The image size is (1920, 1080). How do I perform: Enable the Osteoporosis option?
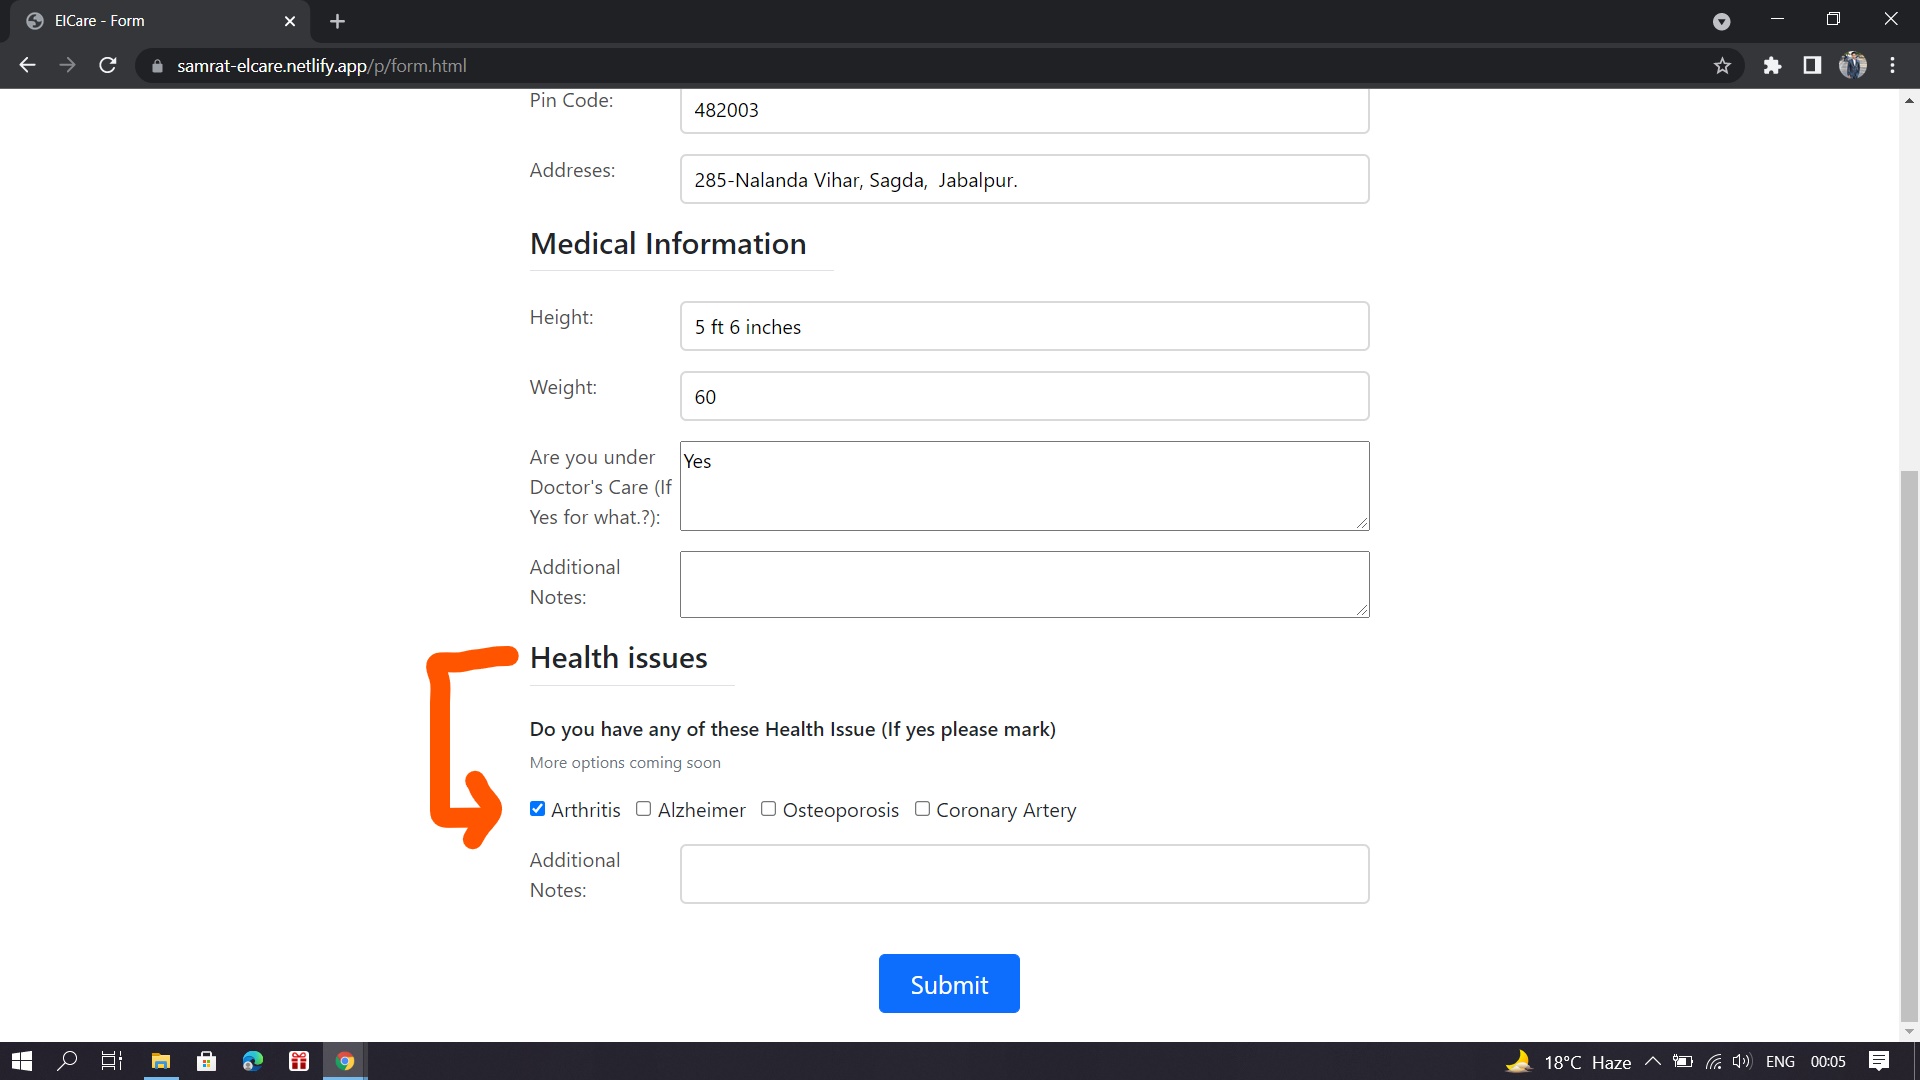(768, 808)
